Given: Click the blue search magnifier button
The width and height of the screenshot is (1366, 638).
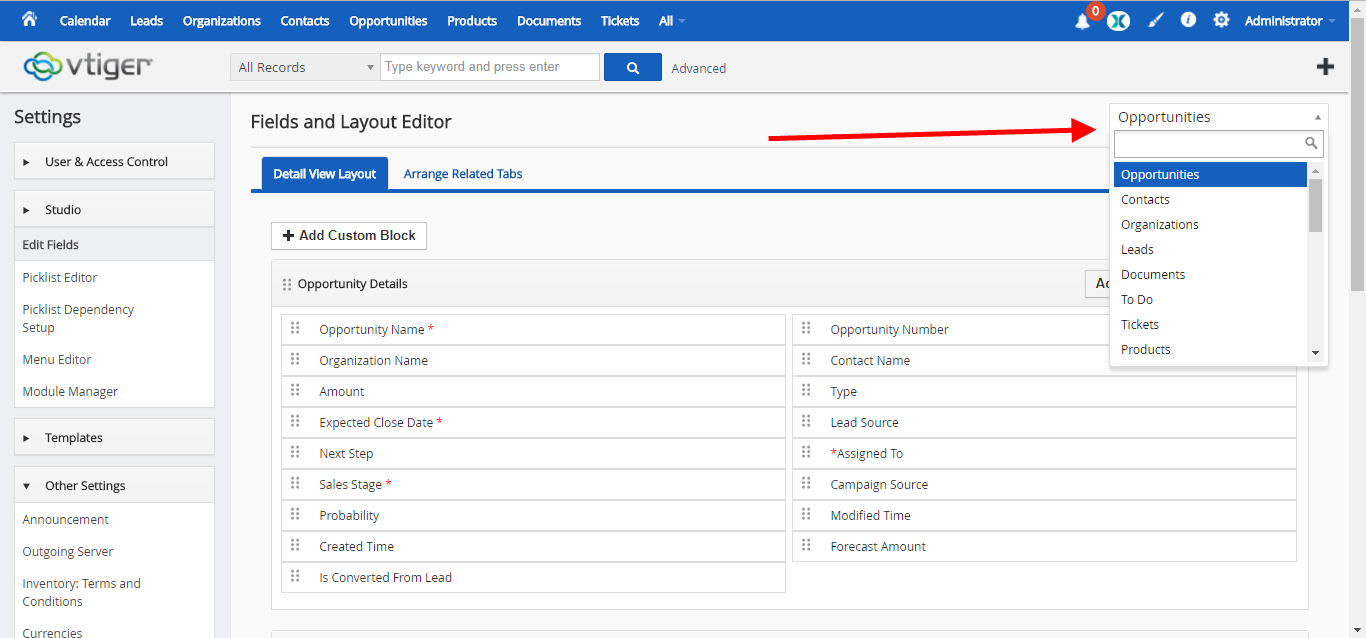Looking at the screenshot, I should tap(632, 67).
